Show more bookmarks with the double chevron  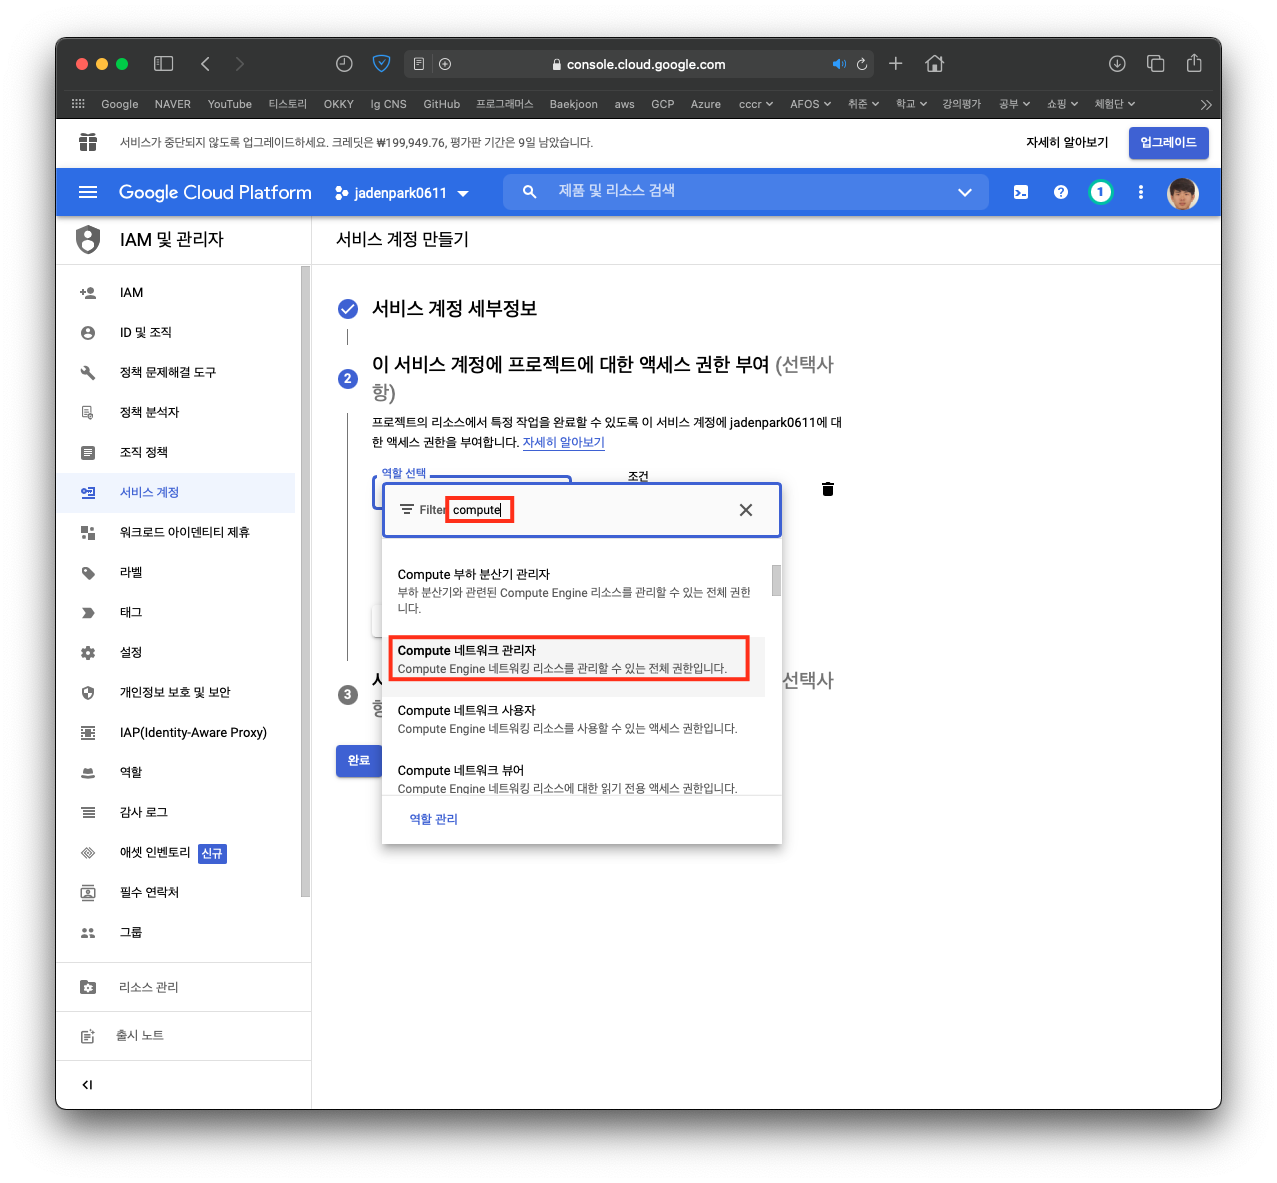coord(1206,104)
